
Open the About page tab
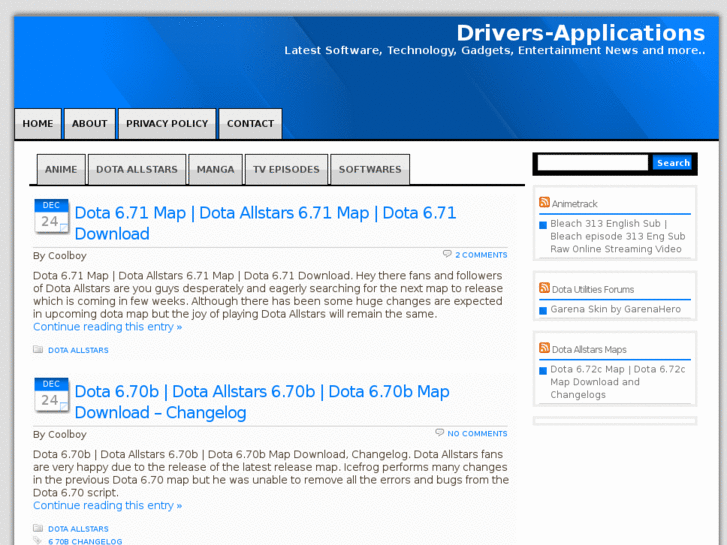pyautogui.click(x=89, y=124)
